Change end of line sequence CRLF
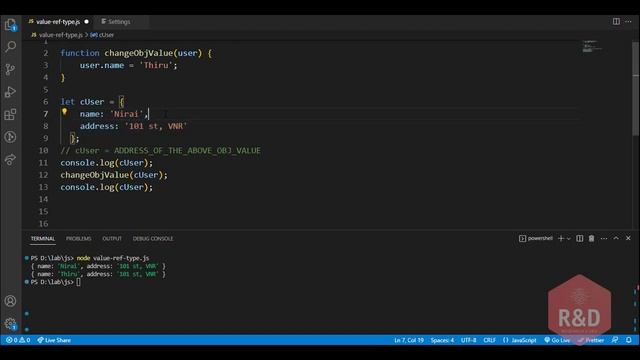Screen dimensions: 640x360 [489, 340]
